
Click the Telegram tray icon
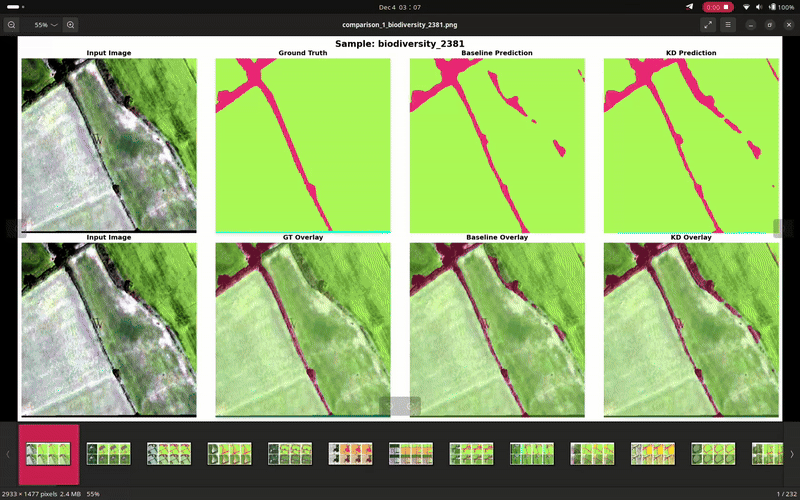tap(689, 7)
